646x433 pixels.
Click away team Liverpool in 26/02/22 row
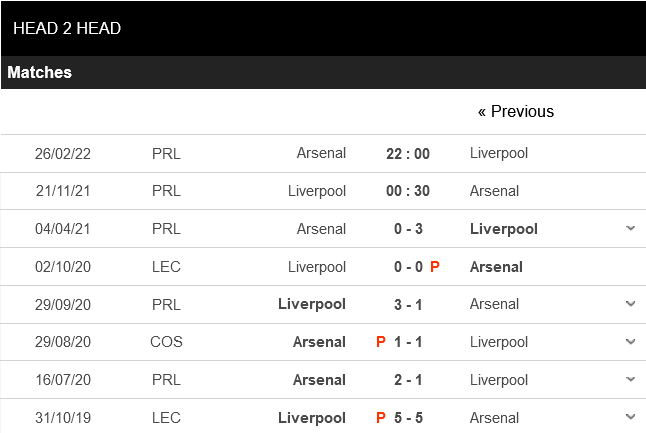pos(499,153)
